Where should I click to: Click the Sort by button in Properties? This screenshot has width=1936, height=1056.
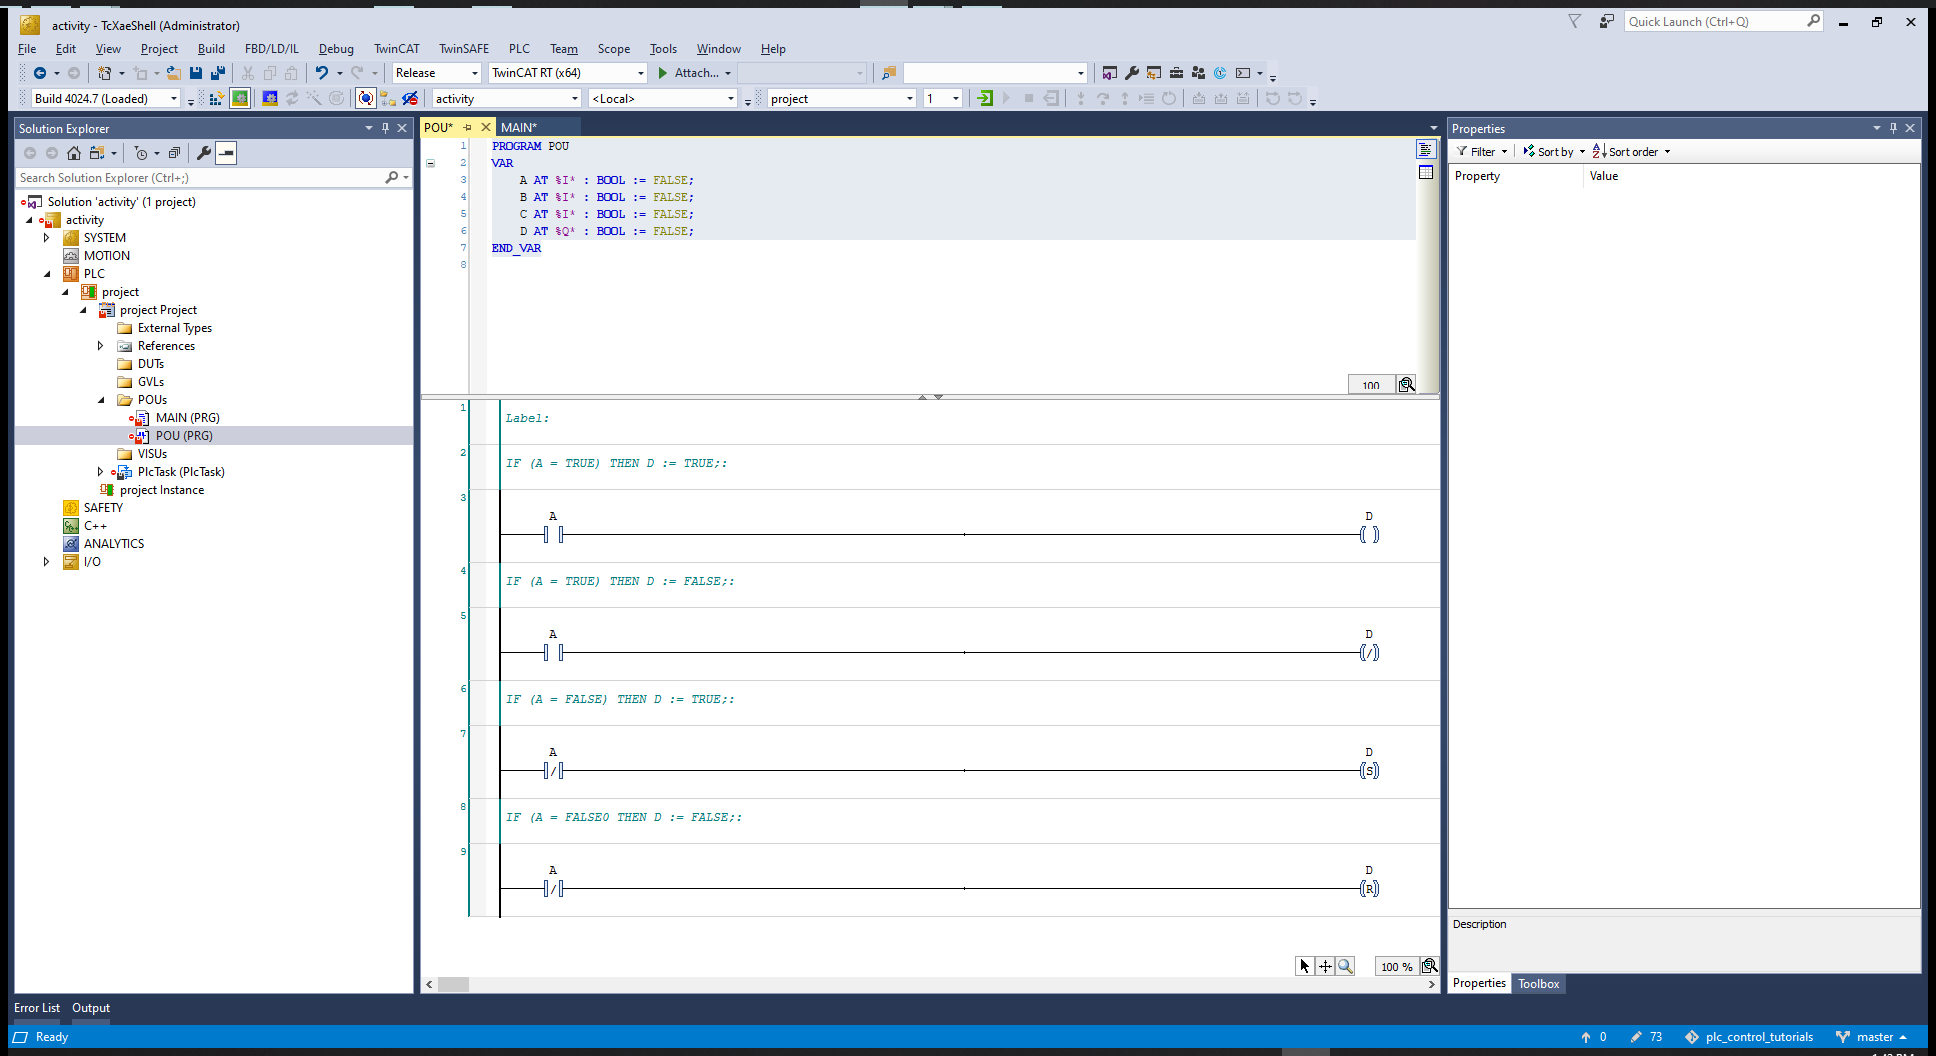(1554, 152)
